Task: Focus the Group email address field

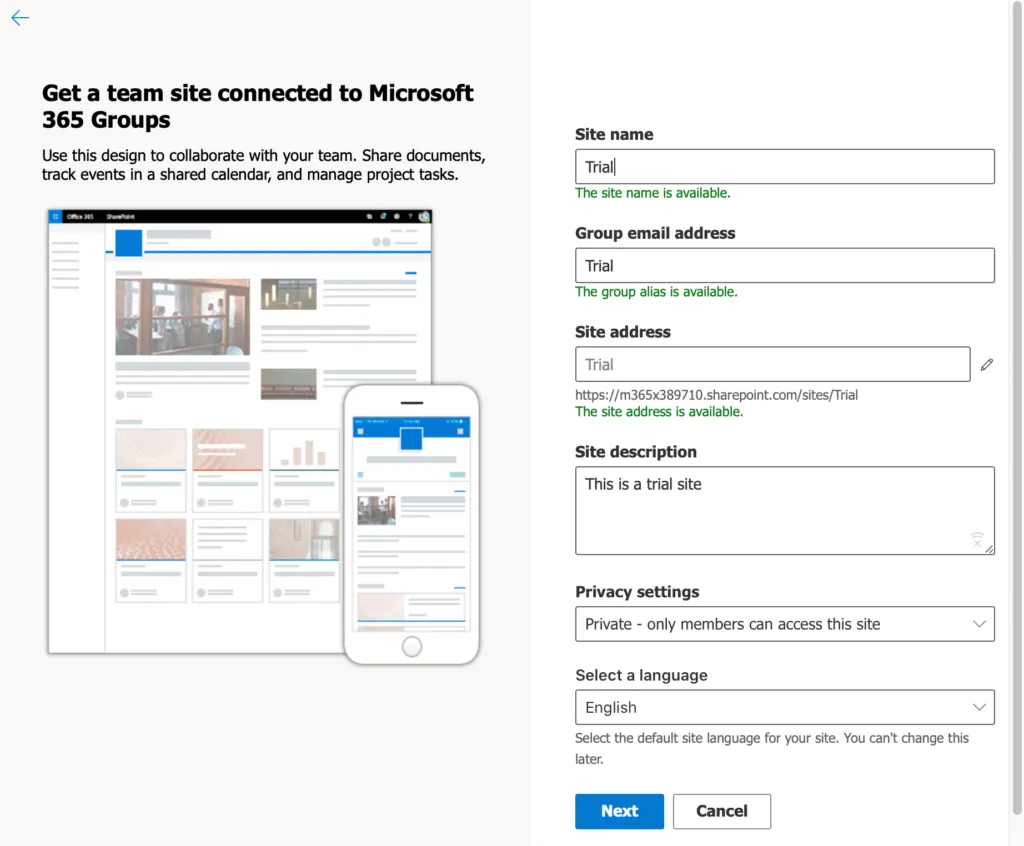Action: [x=784, y=265]
